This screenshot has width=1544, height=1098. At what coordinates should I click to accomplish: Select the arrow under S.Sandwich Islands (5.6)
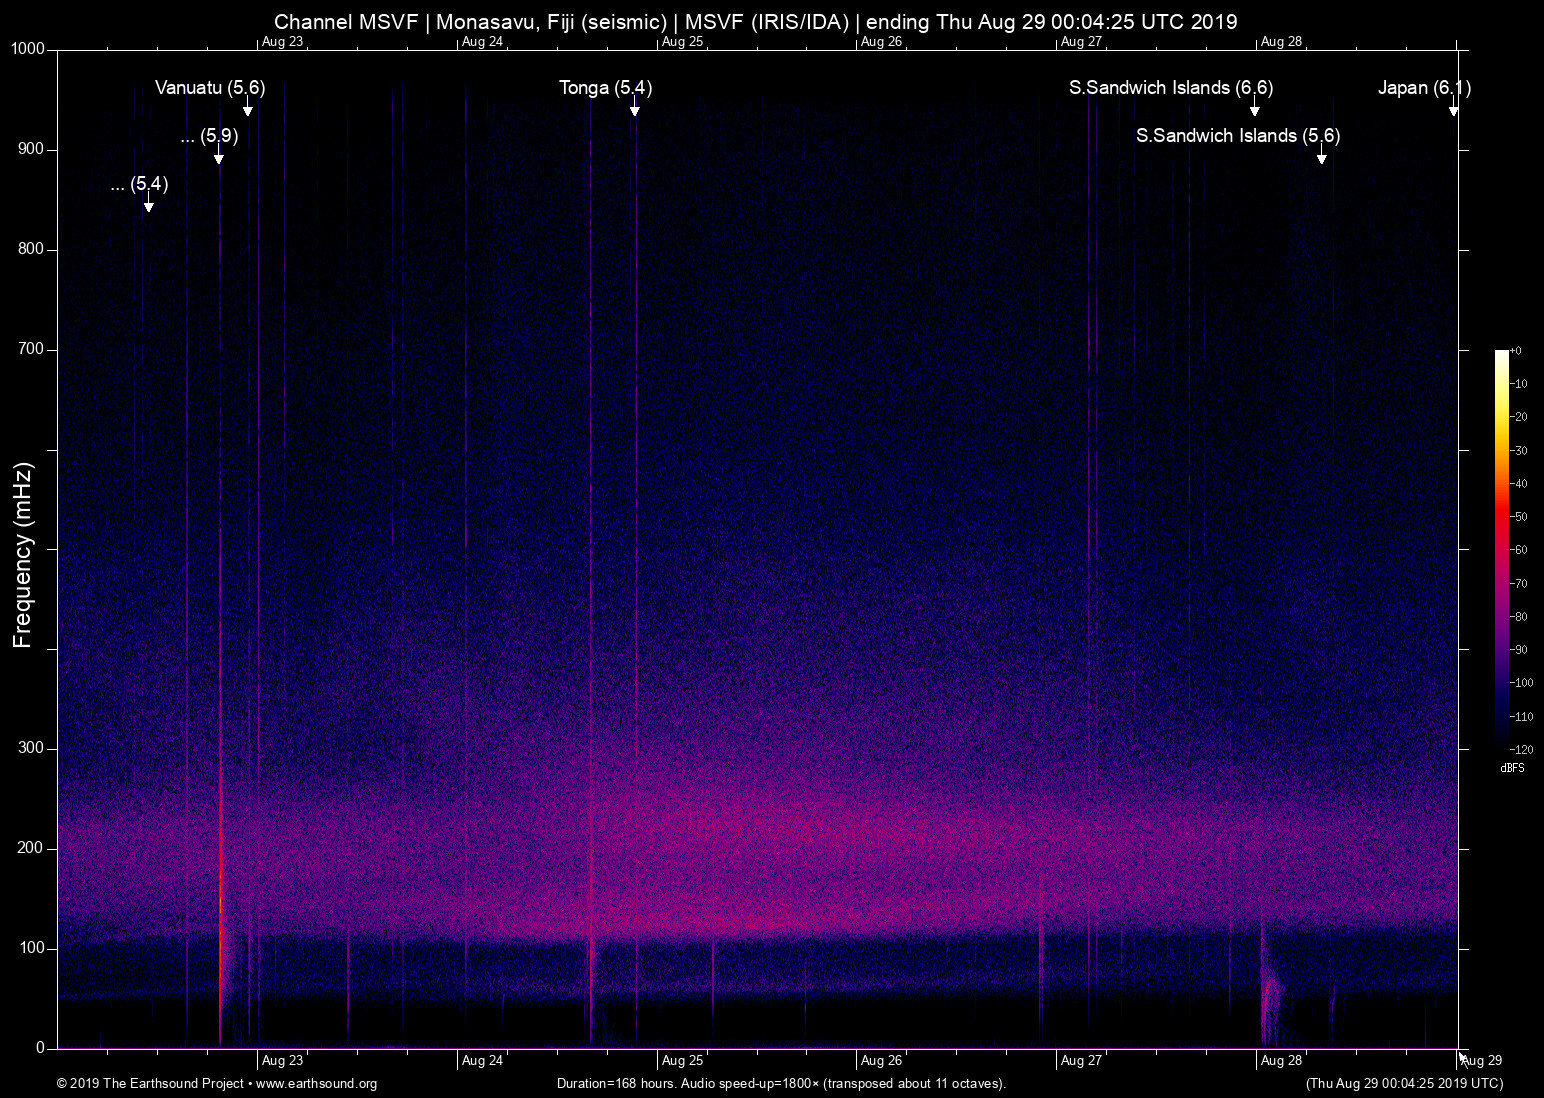coord(1322,155)
